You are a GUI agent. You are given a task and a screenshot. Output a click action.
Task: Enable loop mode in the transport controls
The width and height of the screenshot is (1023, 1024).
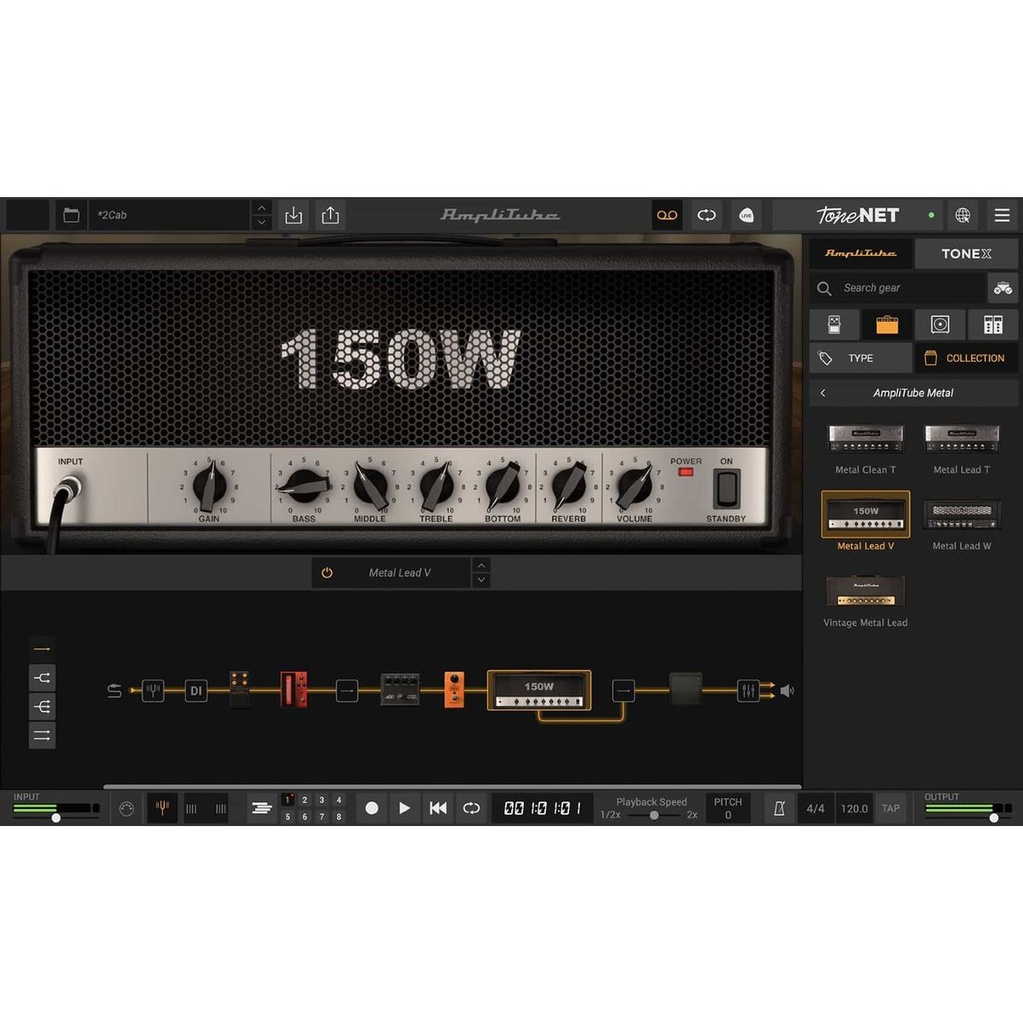[x=471, y=808]
